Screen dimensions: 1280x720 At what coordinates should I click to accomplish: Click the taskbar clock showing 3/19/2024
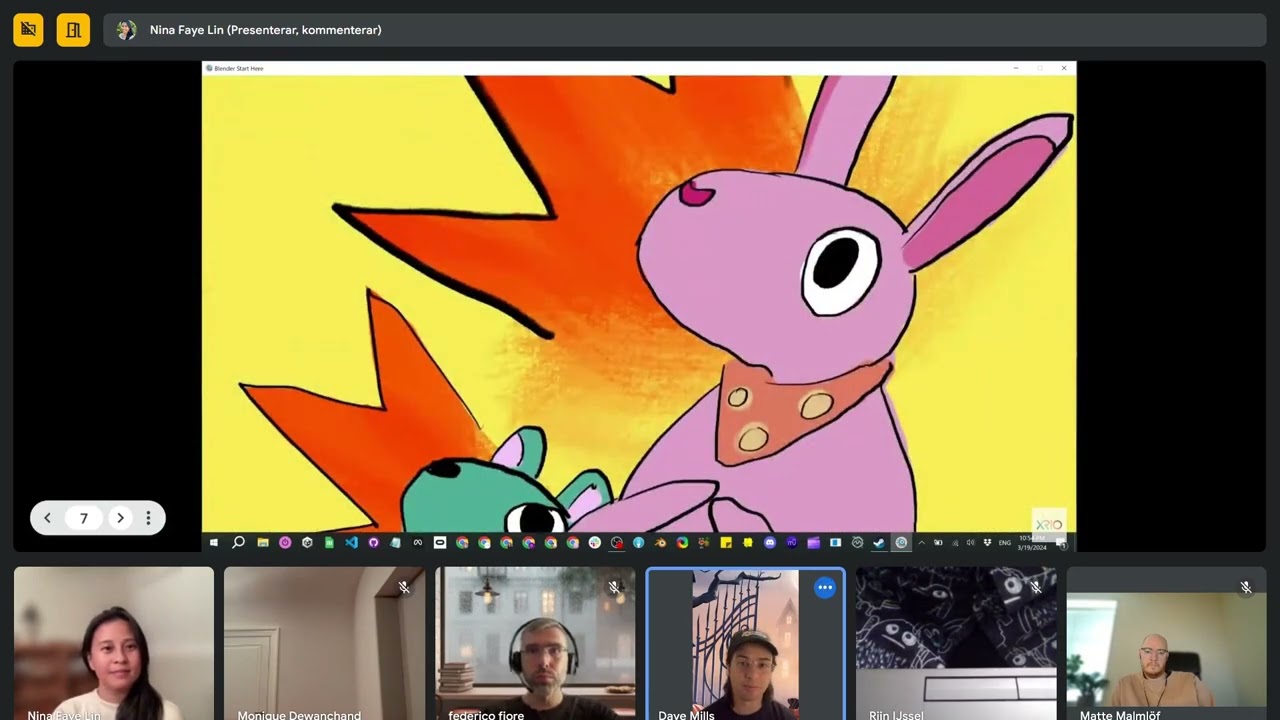1032,543
